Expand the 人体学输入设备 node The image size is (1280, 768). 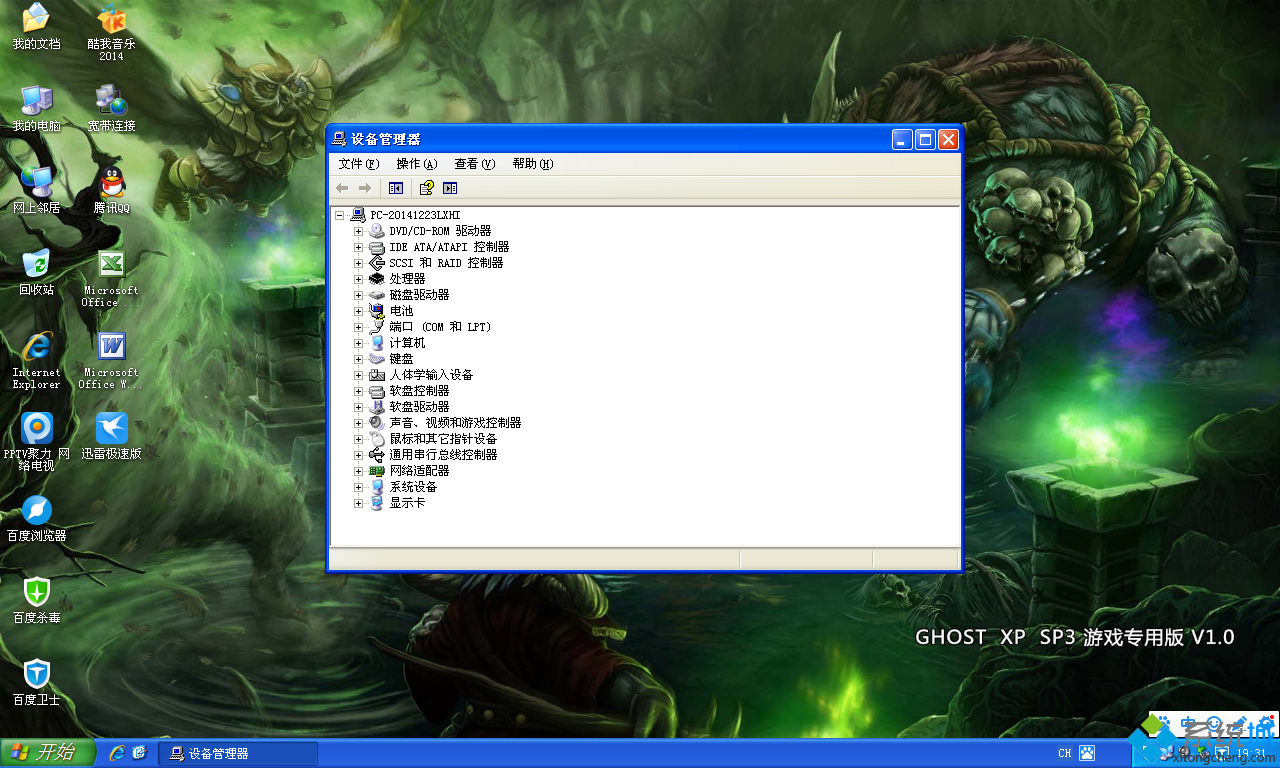coord(359,375)
